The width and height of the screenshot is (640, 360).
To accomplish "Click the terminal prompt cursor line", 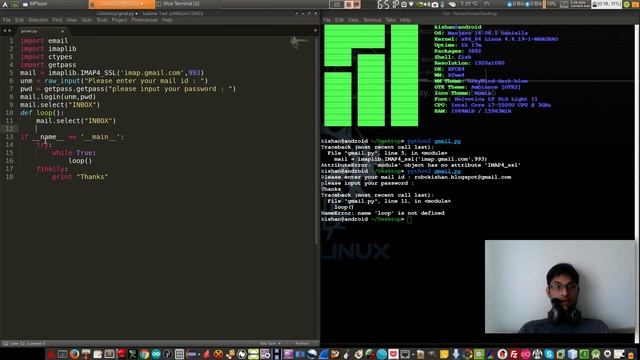I will coord(367,219).
